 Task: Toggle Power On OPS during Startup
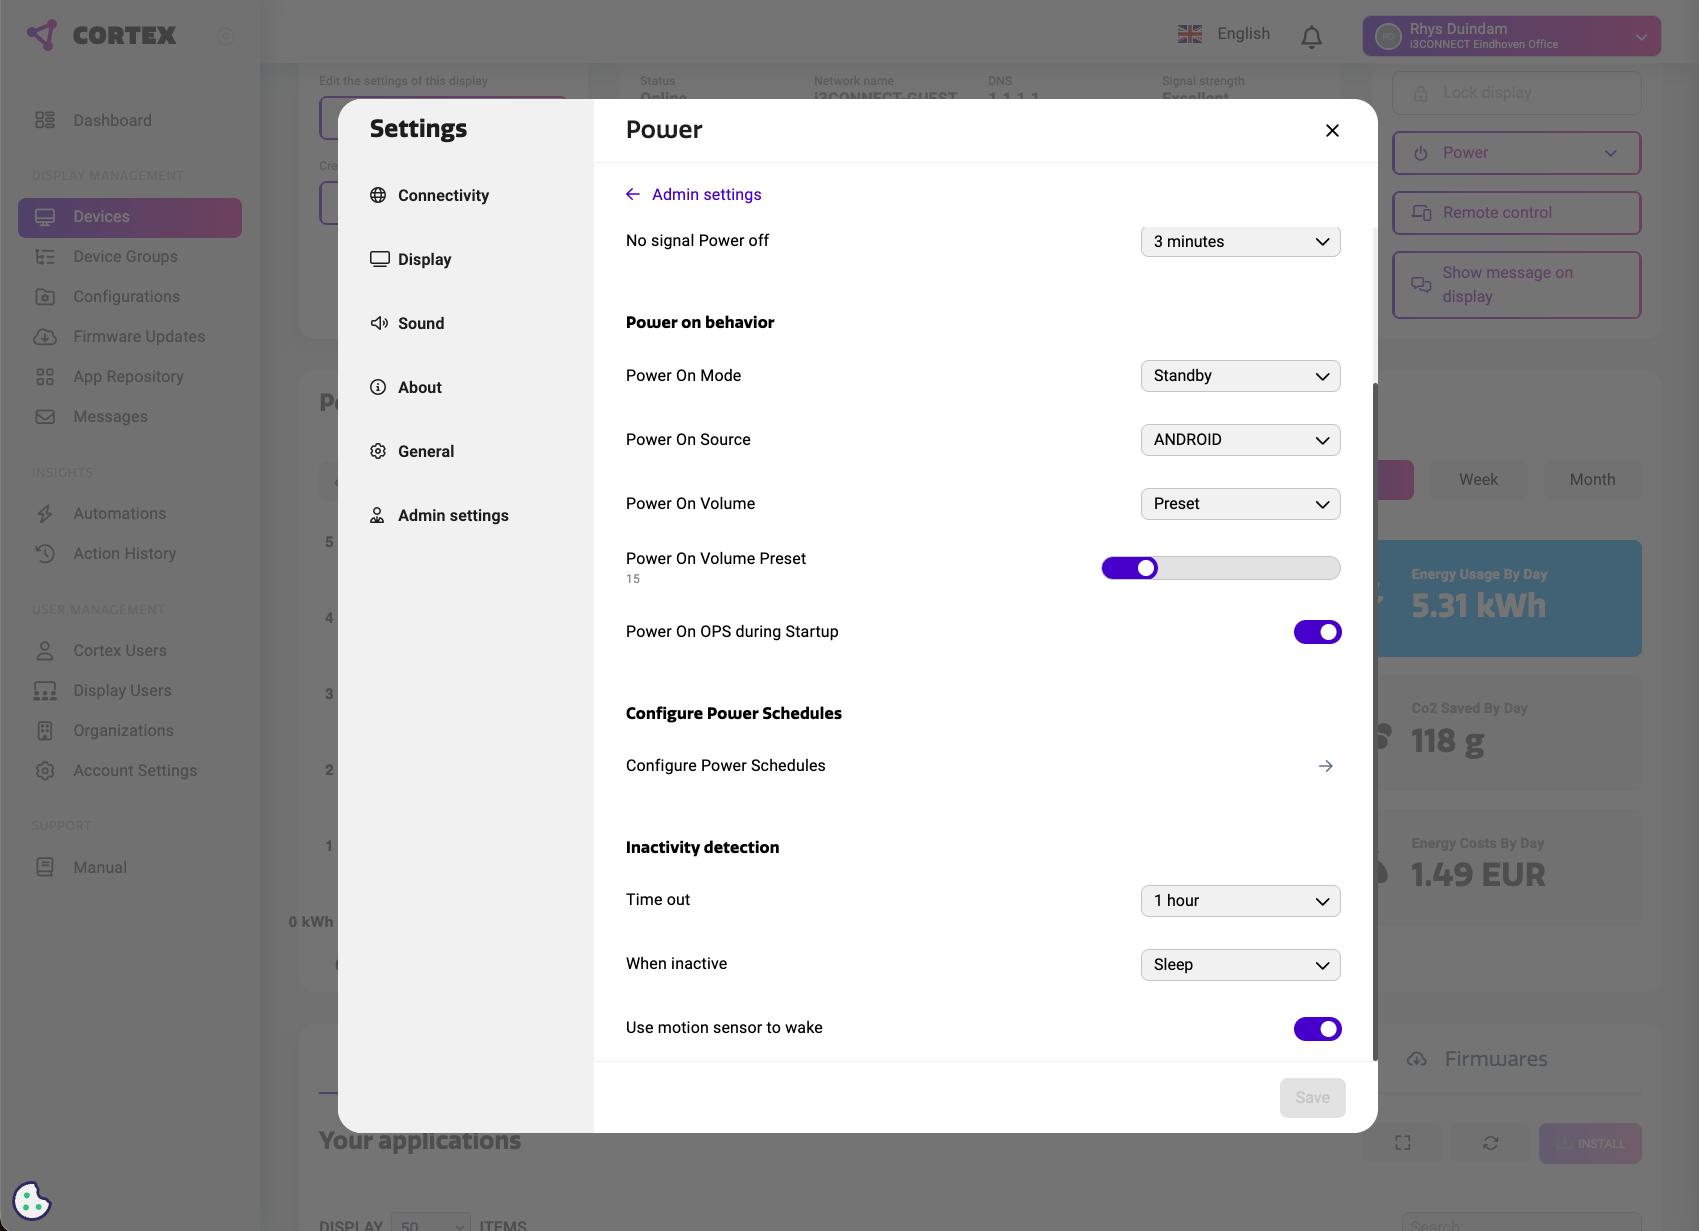coord(1317,632)
